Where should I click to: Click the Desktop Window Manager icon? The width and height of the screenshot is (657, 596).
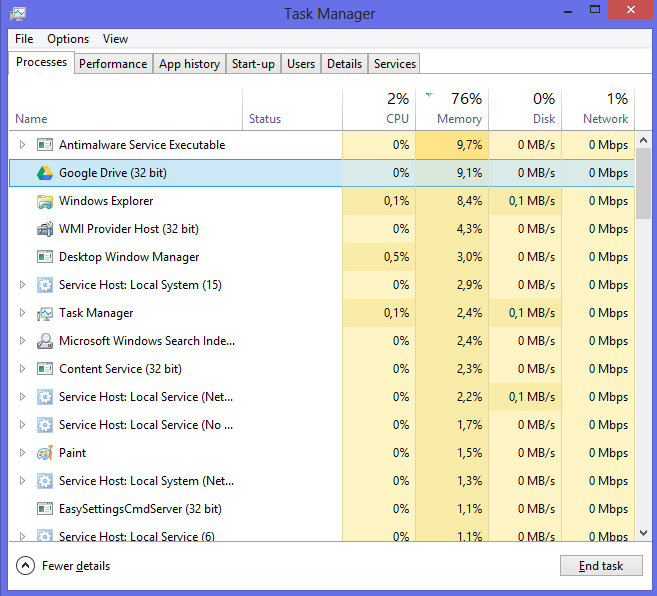click(45, 257)
